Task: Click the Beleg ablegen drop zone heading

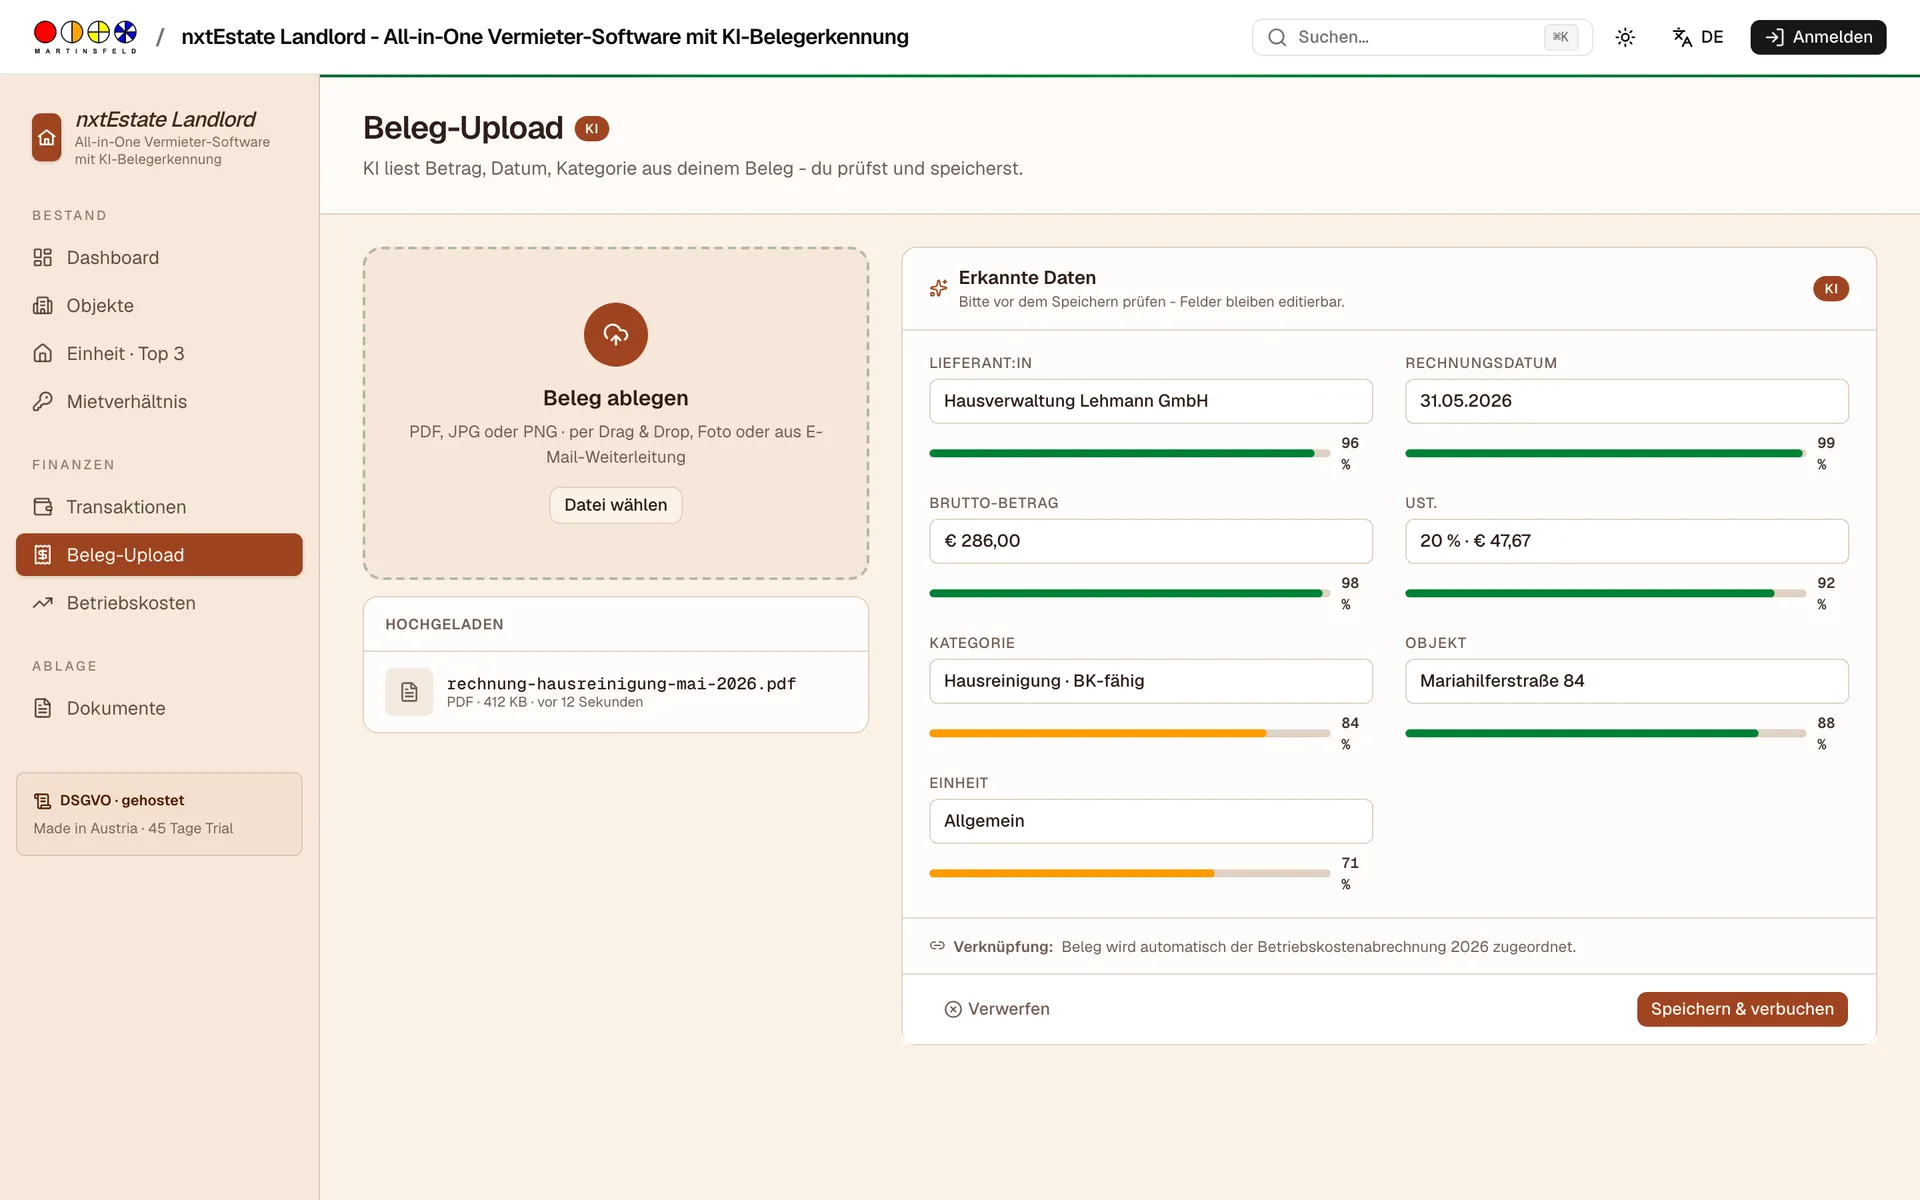Action: [x=616, y=398]
